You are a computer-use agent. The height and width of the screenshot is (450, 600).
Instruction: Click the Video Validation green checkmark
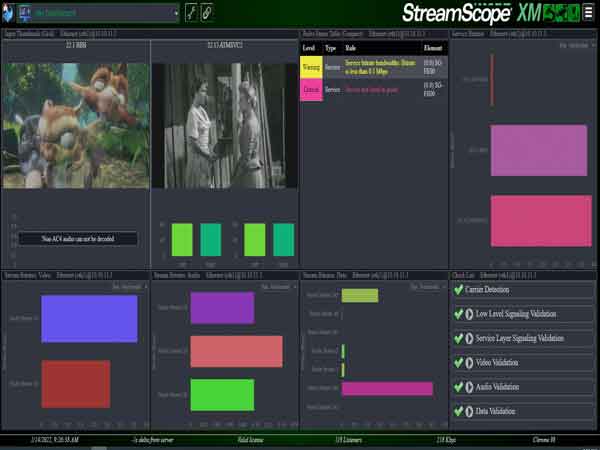point(458,363)
